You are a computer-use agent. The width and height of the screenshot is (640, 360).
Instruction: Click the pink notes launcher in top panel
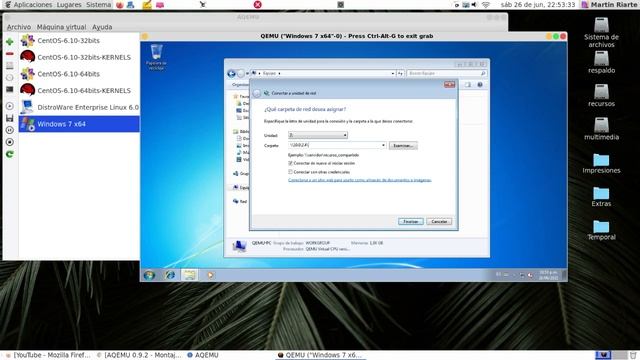(x=160, y=5)
